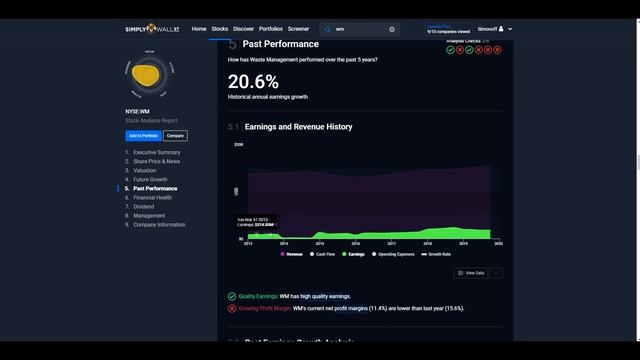The height and width of the screenshot is (360, 640).
Task: Go to the Home nav item
Action: pos(199,29)
